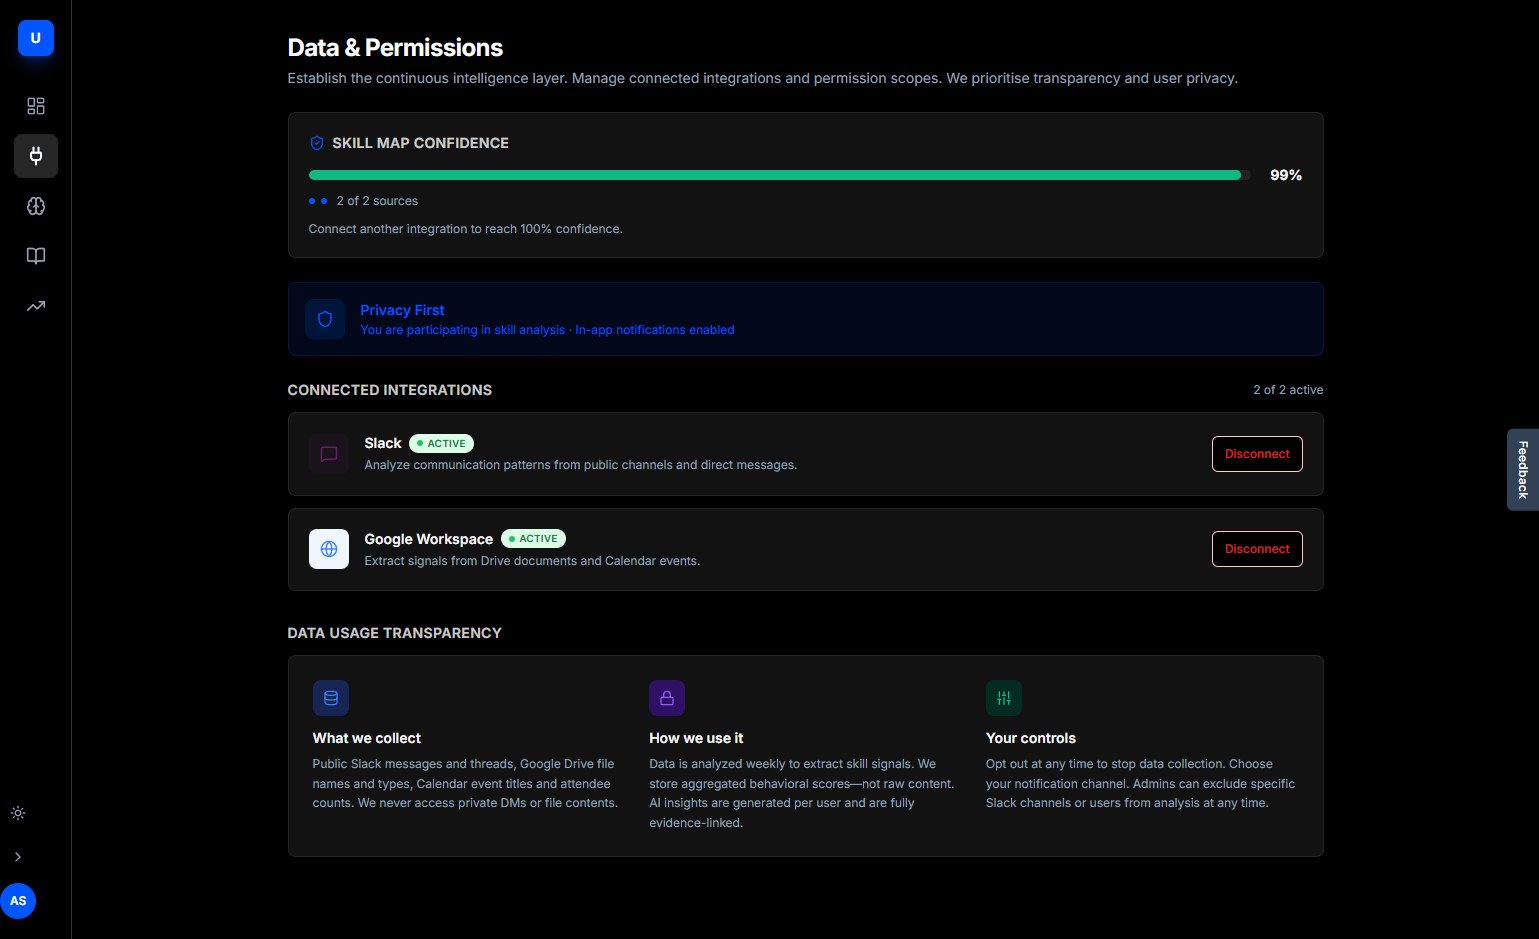Open the brain insights sidebar icon
This screenshot has width=1539, height=939.
point(36,206)
